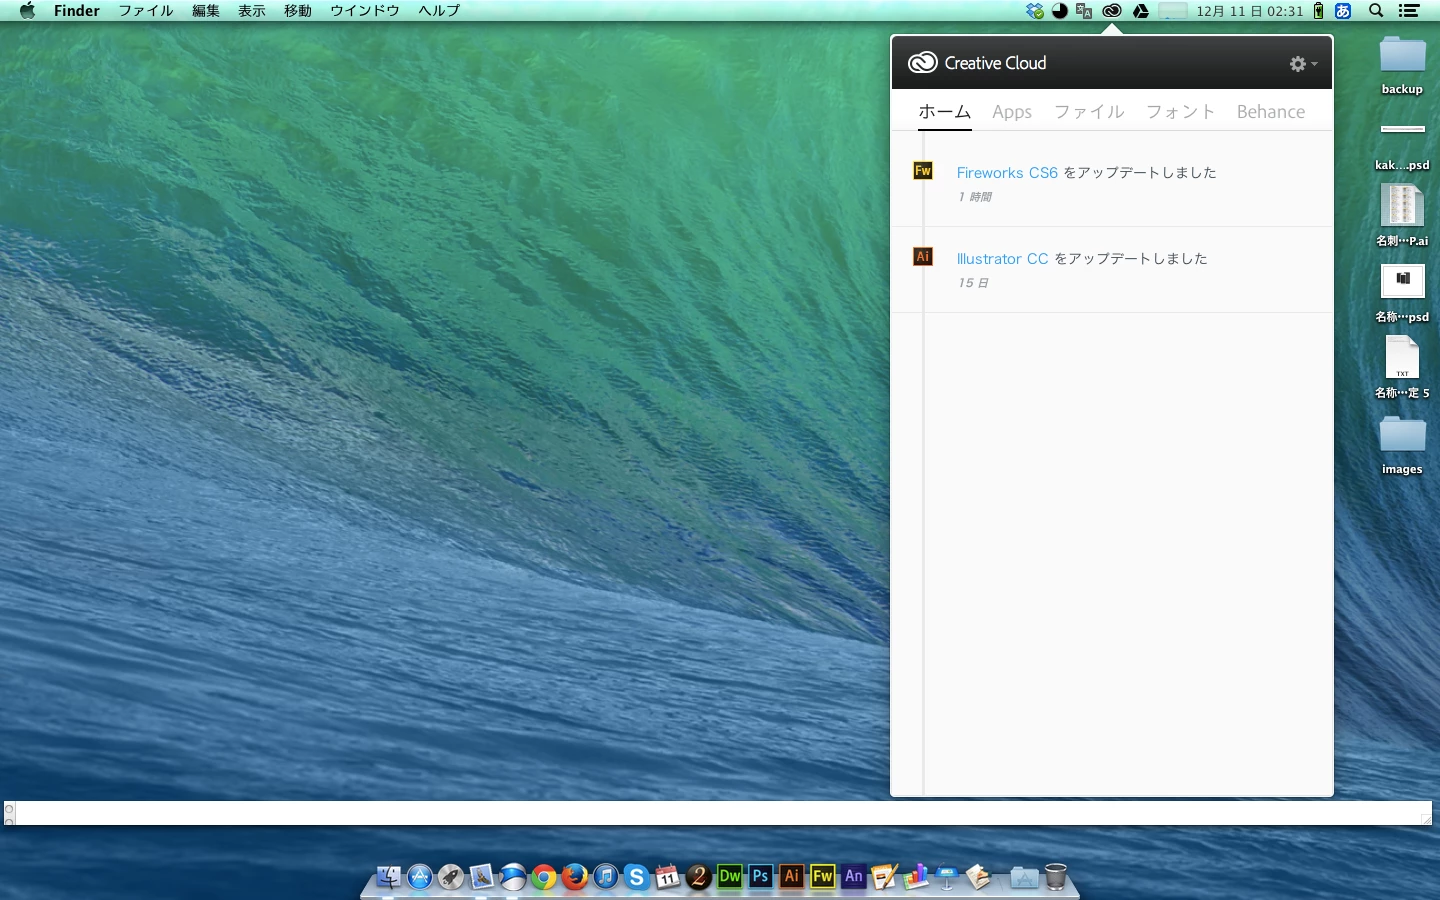The image size is (1440, 900).
Task: Launch Finder from the Dock
Action: pyautogui.click(x=389, y=877)
